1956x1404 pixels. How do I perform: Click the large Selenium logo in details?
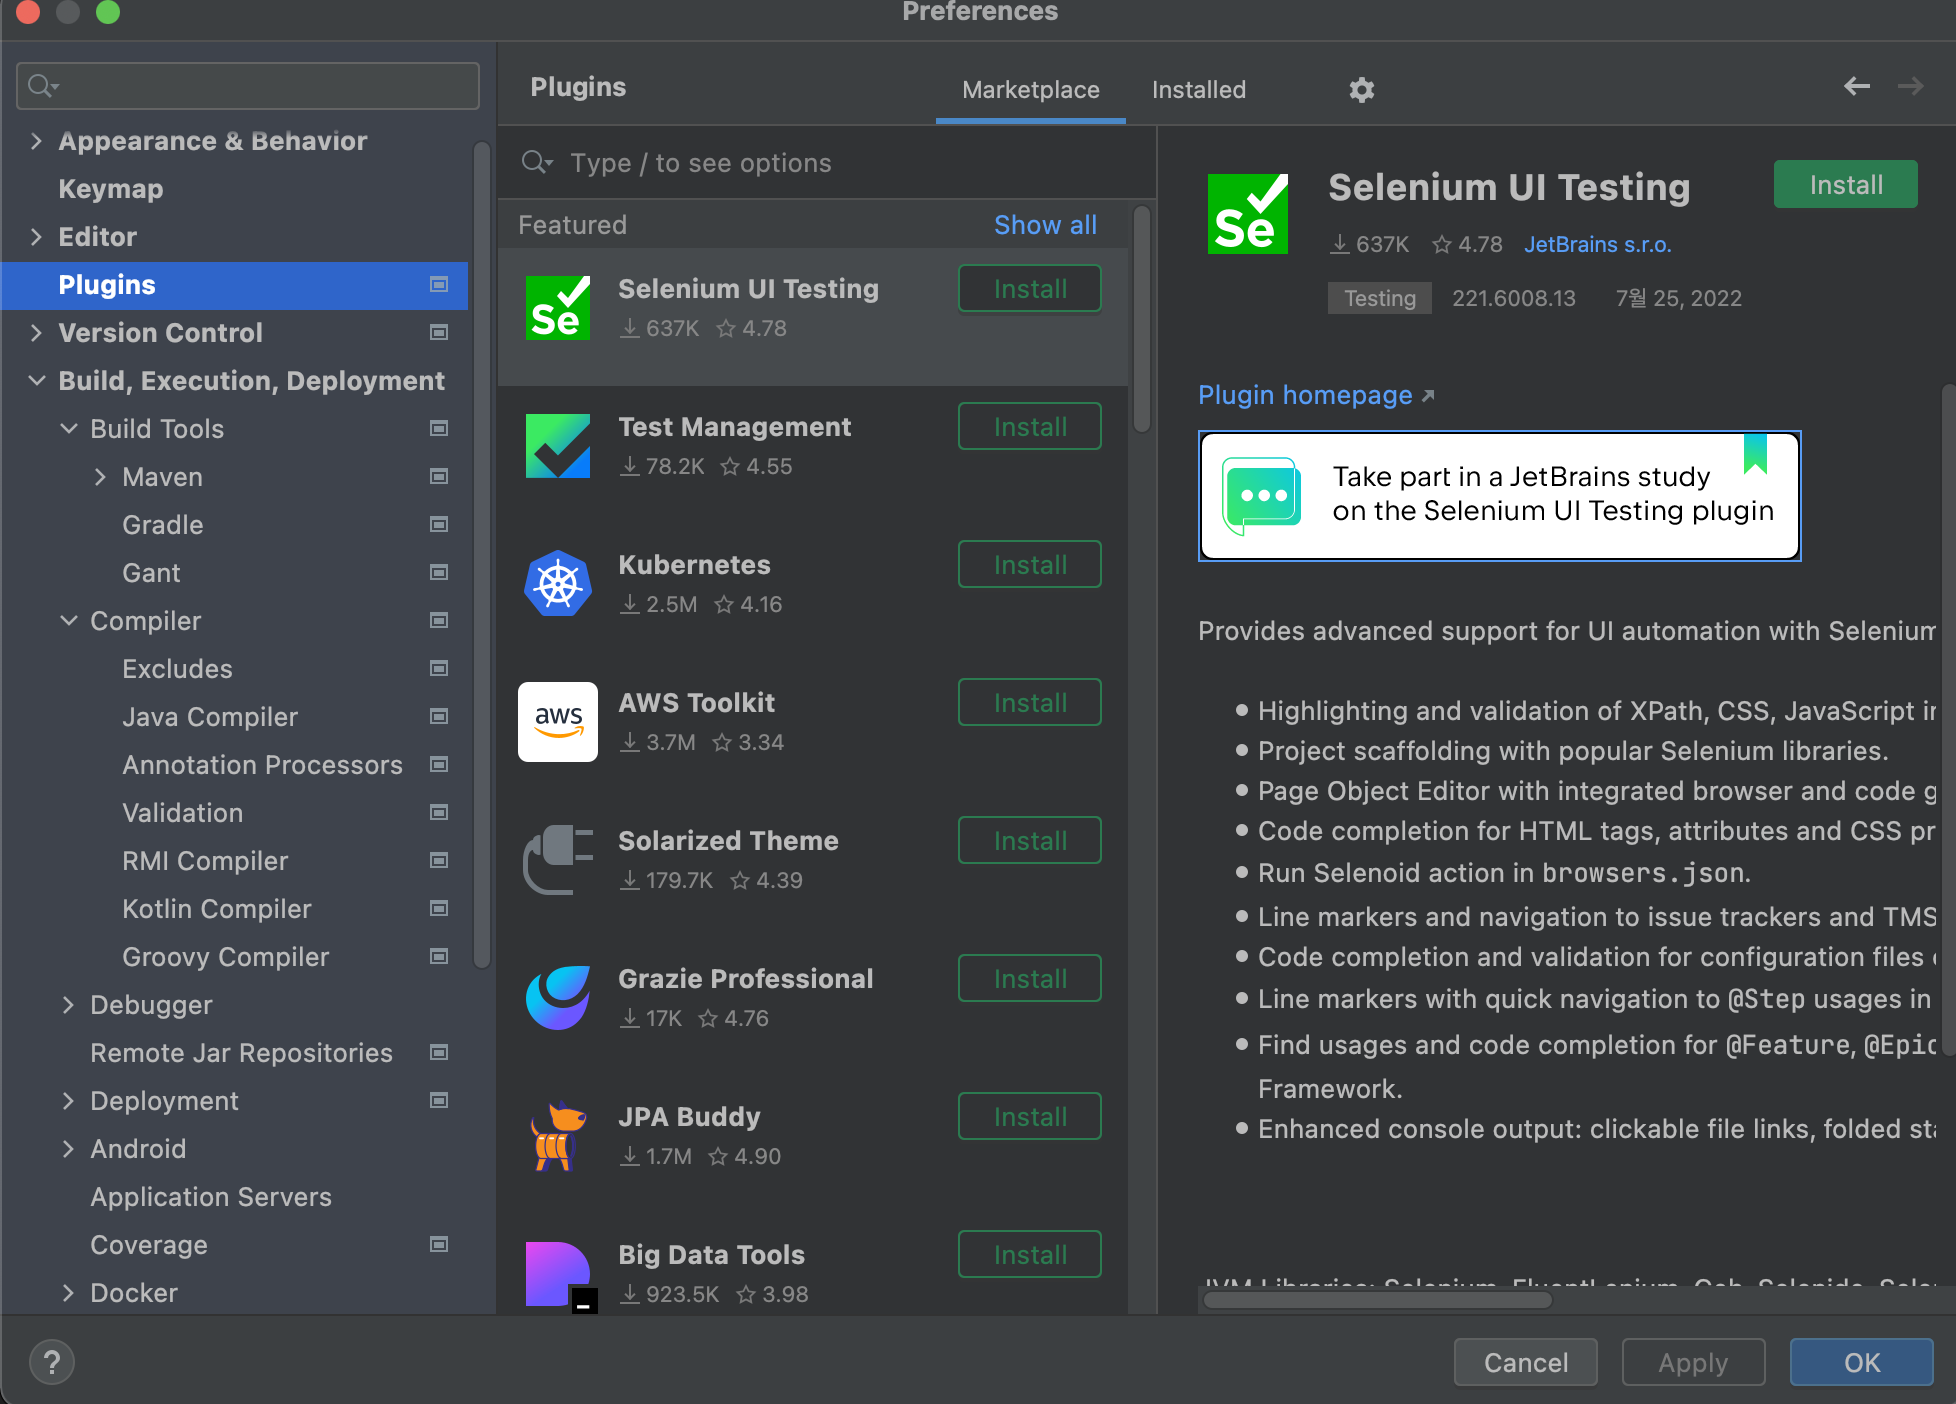pyautogui.click(x=1247, y=214)
